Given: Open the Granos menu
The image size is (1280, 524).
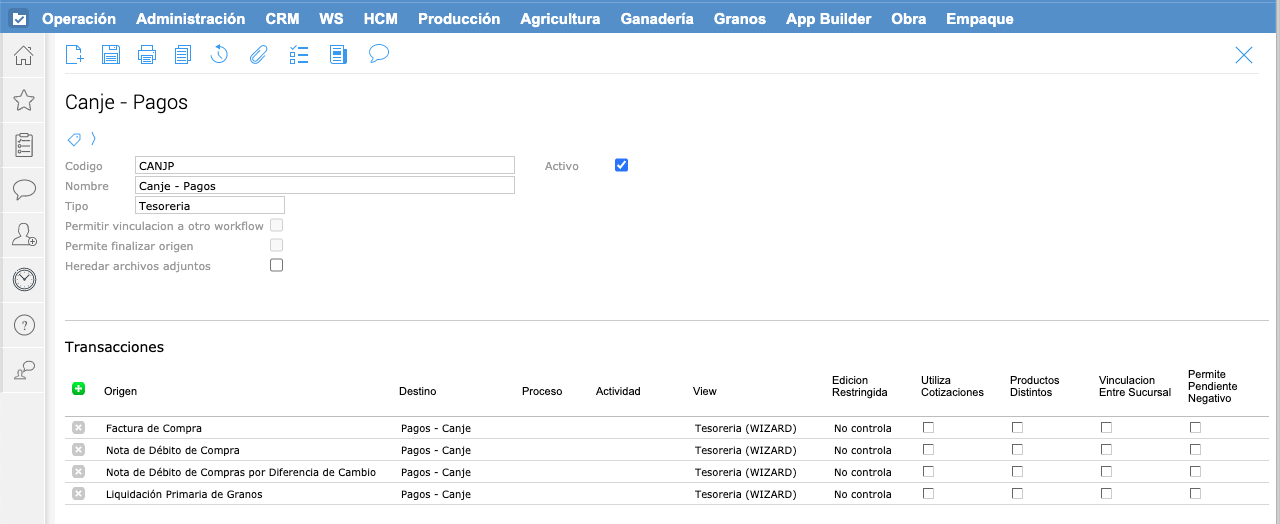Looking at the screenshot, I should click(739, 19).
